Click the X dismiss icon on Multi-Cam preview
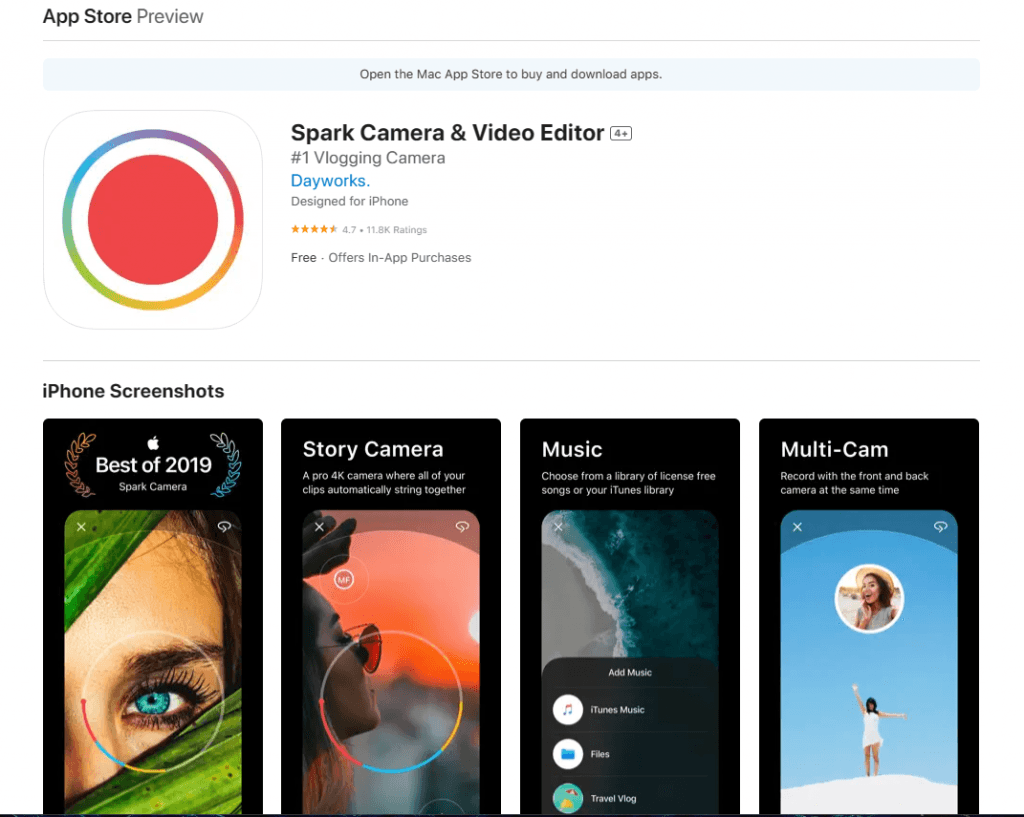The width and height of the screenshot is (1024, 817). tap(797, 527)
